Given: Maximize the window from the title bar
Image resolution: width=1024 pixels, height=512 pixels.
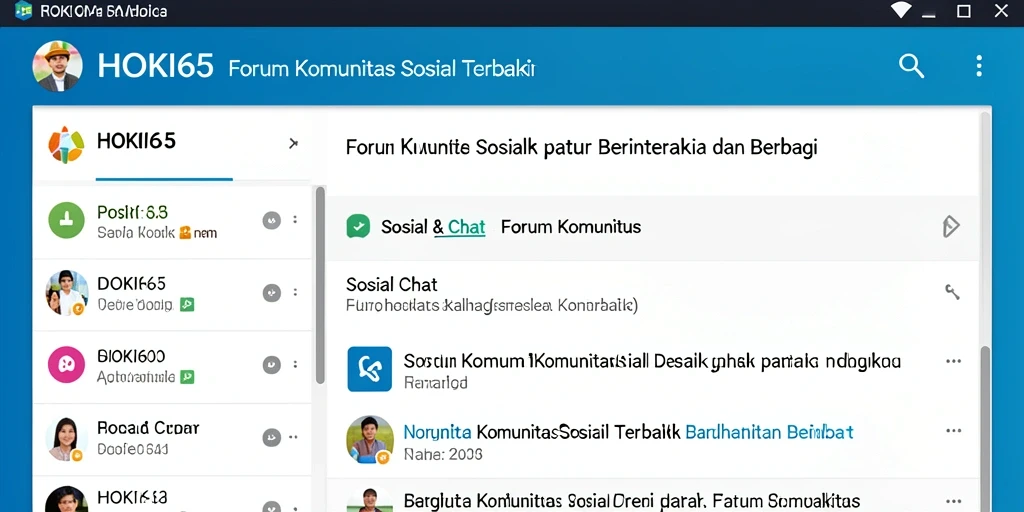Looking at the screenshot, I should [963, 10].
